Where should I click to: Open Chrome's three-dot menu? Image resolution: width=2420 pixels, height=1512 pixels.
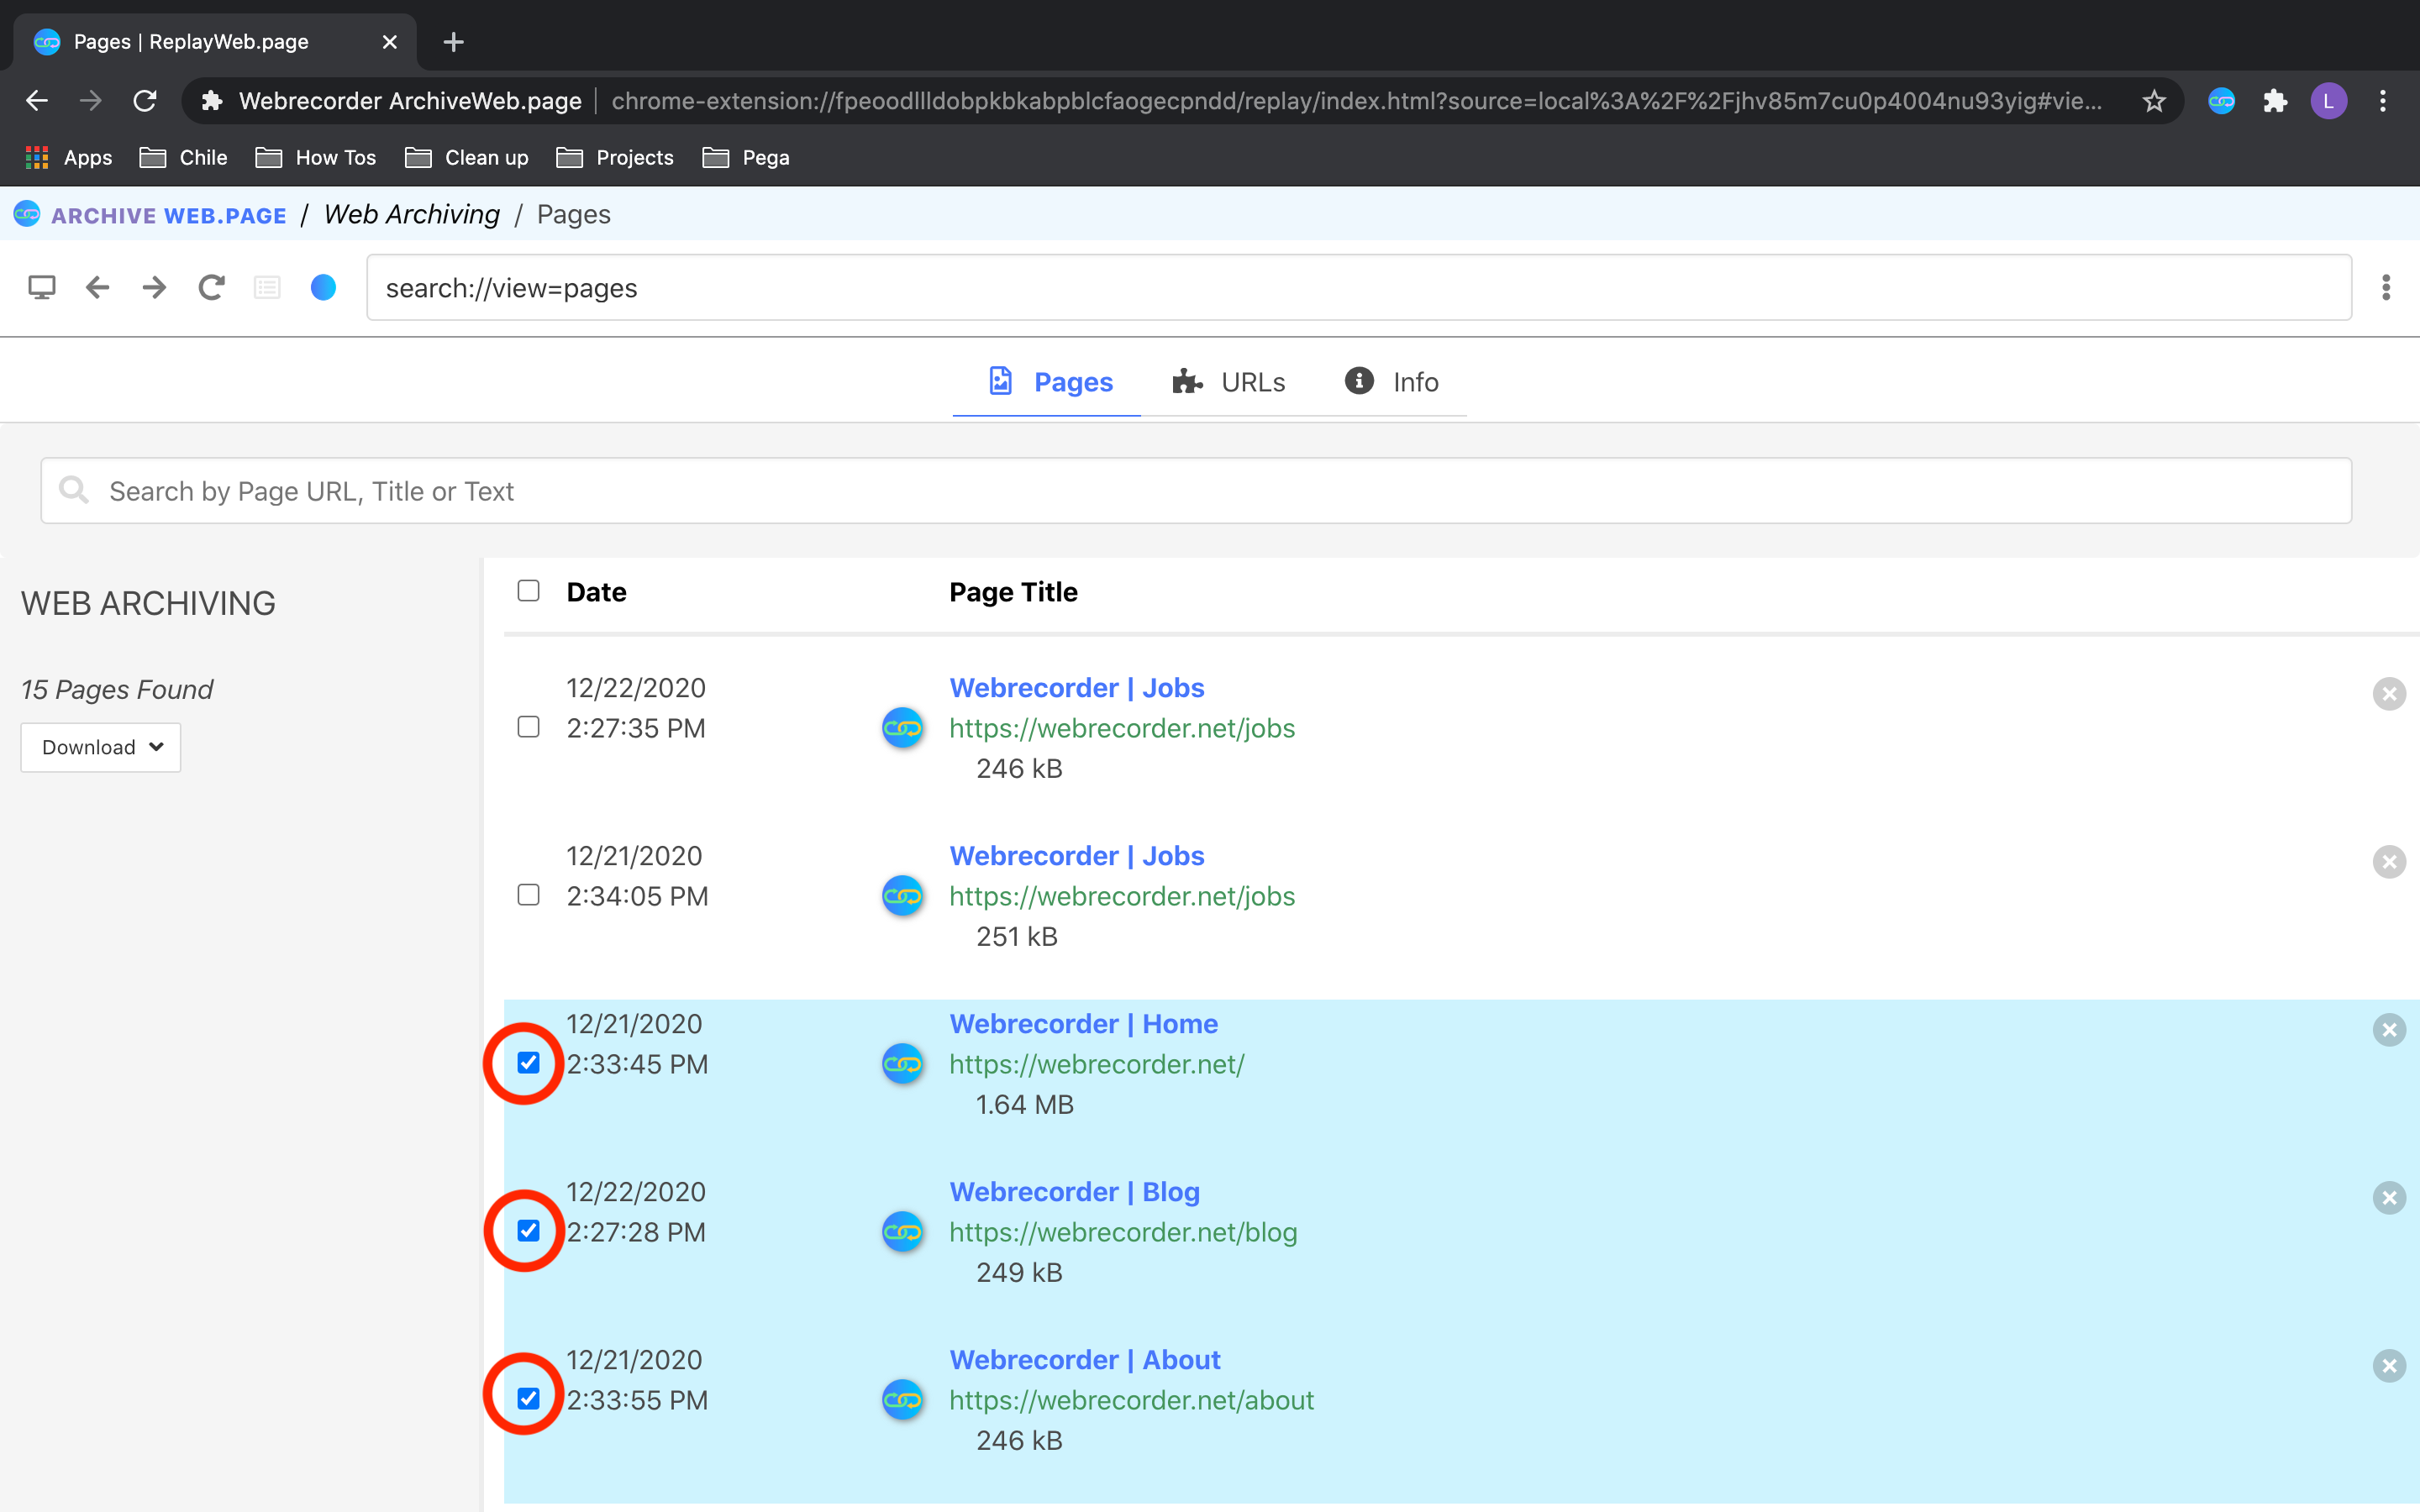[2383, 101]
